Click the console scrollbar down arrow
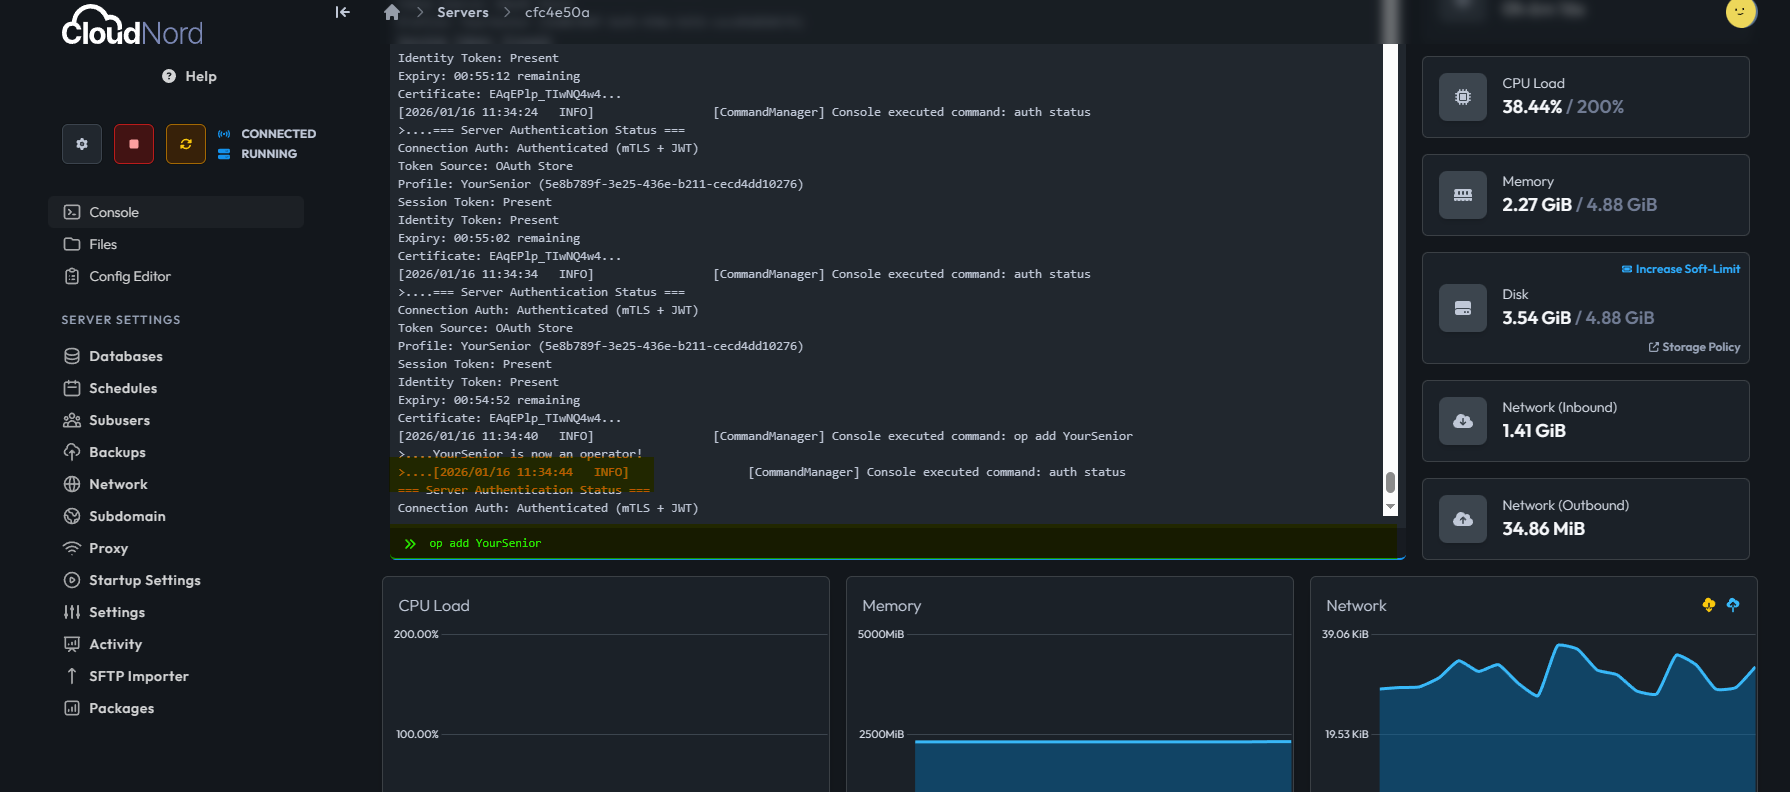 coord(1390,508)
